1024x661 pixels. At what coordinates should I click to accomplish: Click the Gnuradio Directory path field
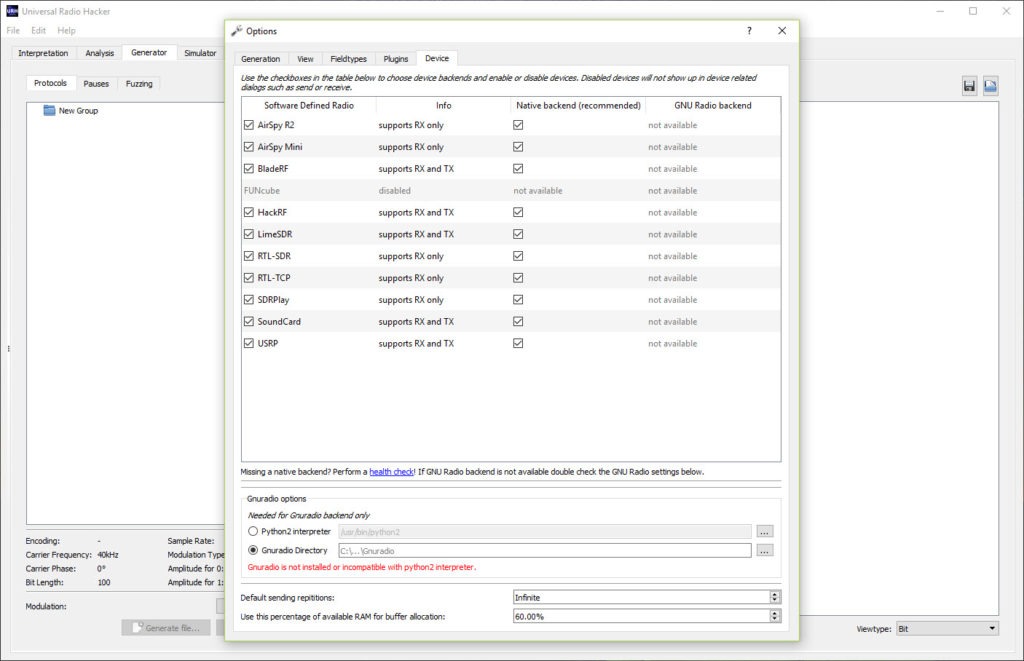(545, 551)
